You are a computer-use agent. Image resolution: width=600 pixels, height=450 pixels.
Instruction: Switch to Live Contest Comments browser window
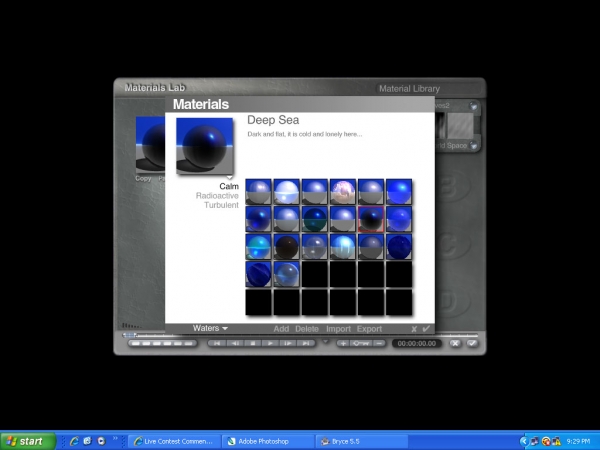(174, 441)
